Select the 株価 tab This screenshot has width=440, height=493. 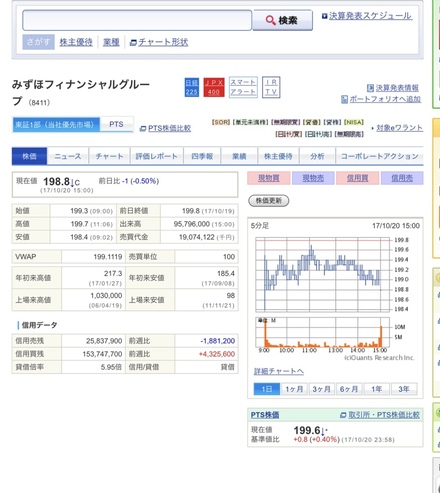click(29, 156)
